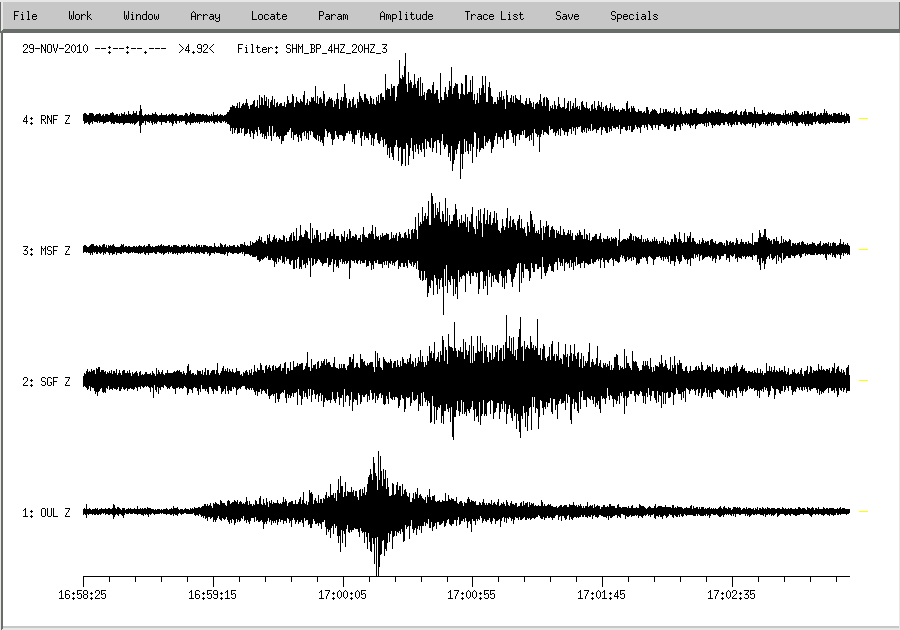Open the Specials menu
Viewport: 900px width, 630px height.
point(634,16)
